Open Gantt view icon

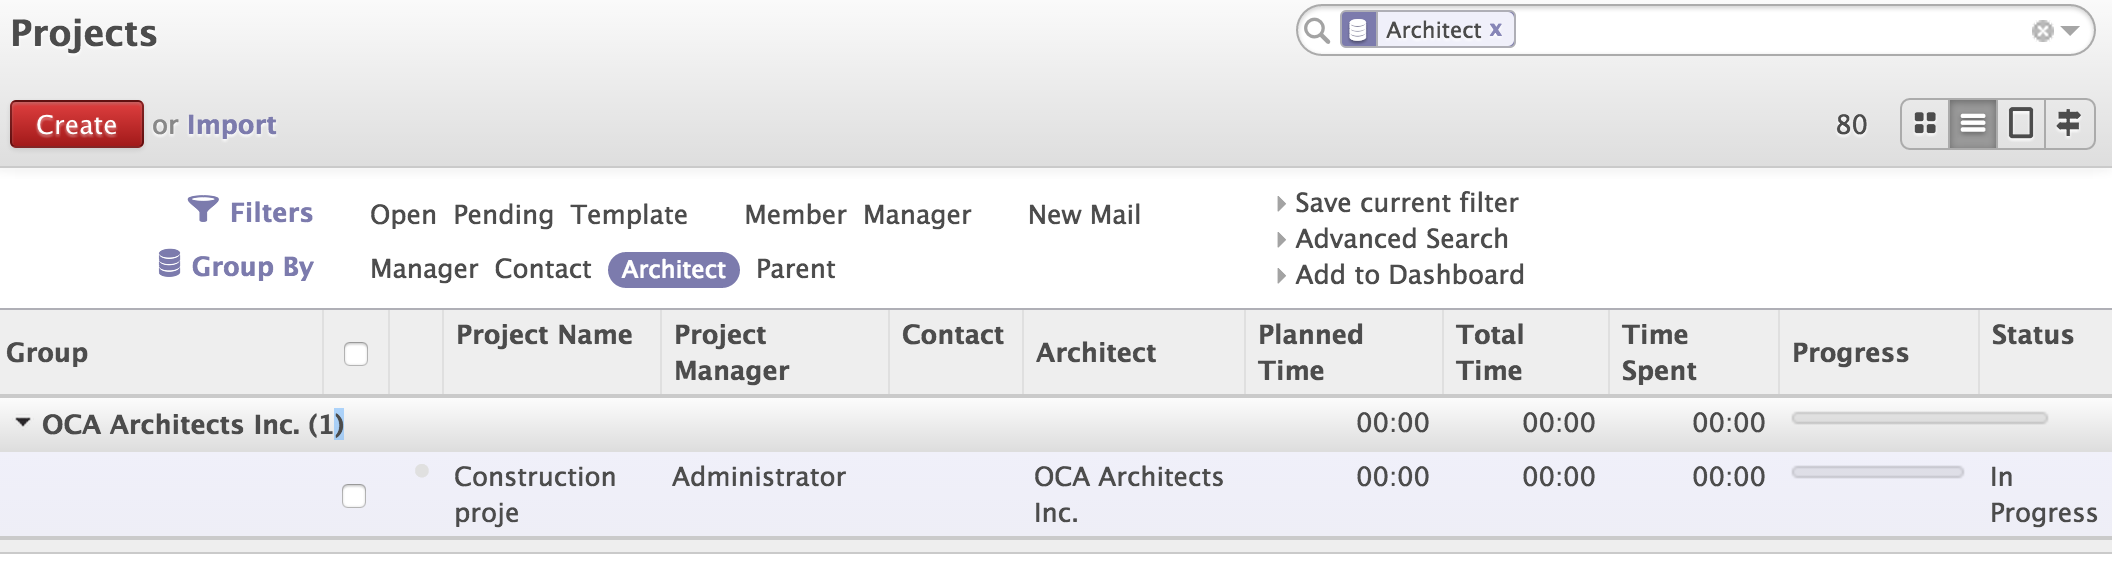[x=2069, y=124]
